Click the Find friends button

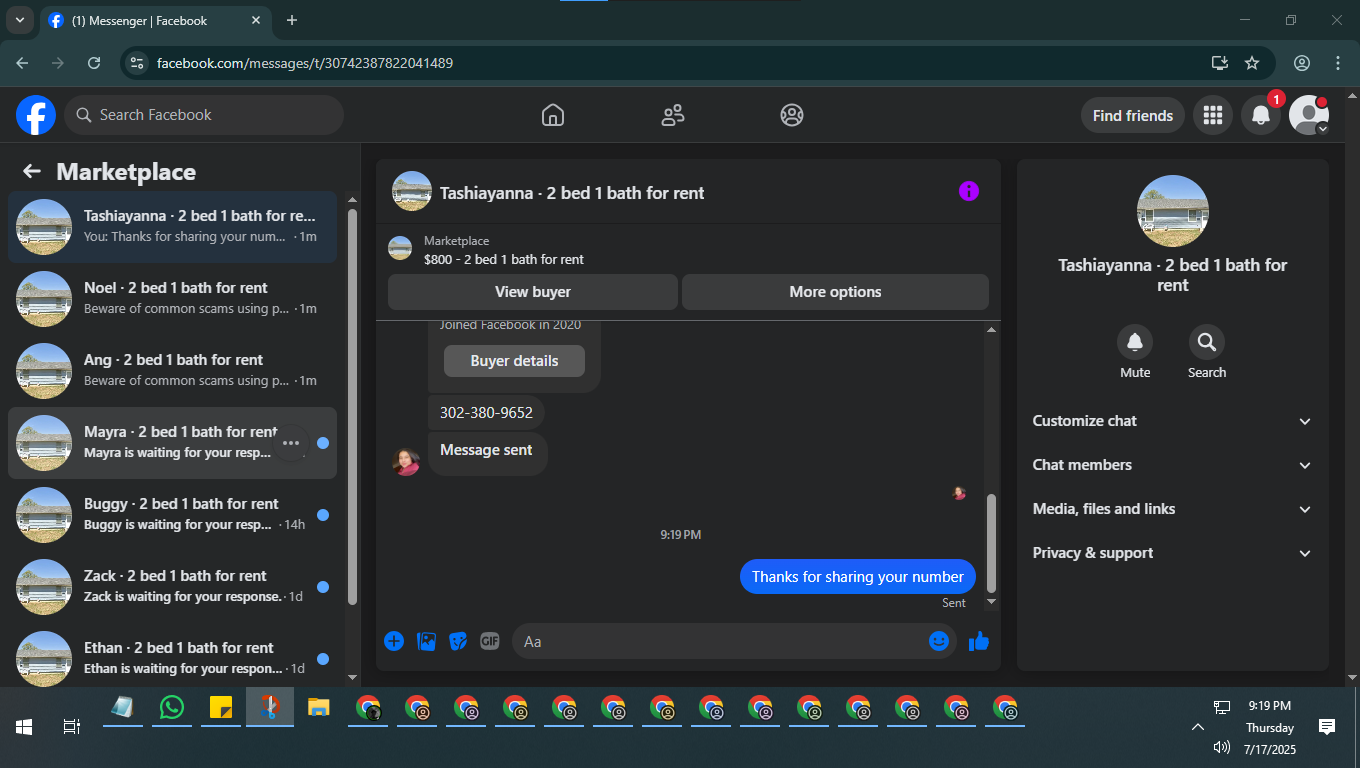(1133, 115)
